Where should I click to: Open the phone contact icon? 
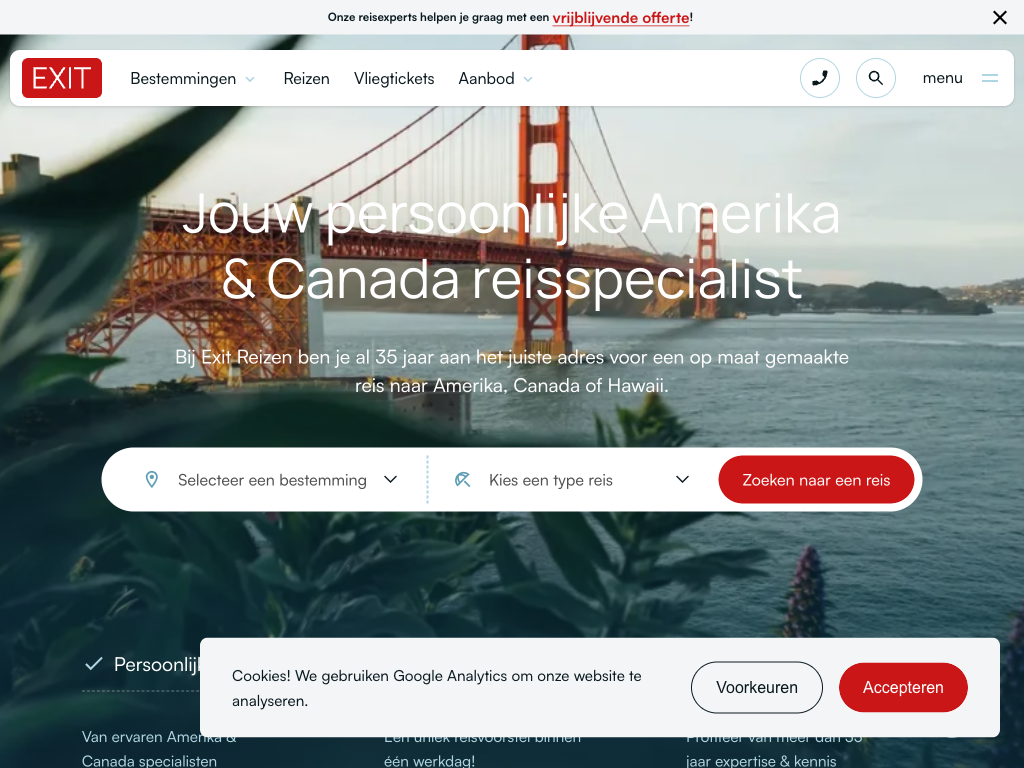[820, 78]
